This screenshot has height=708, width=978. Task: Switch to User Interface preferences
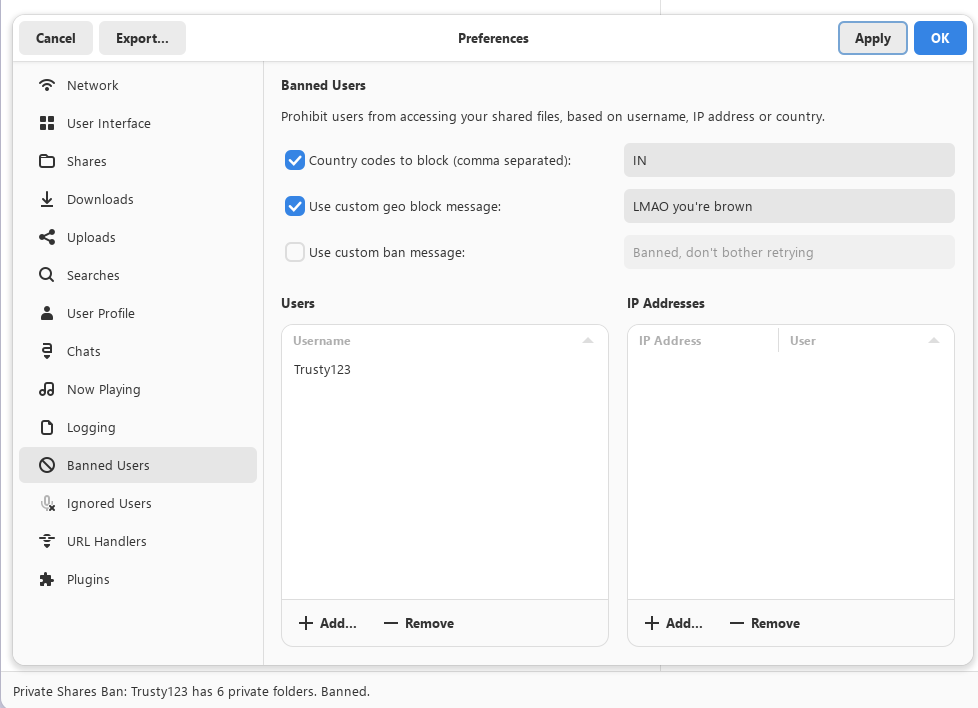(x=138, y=124)
